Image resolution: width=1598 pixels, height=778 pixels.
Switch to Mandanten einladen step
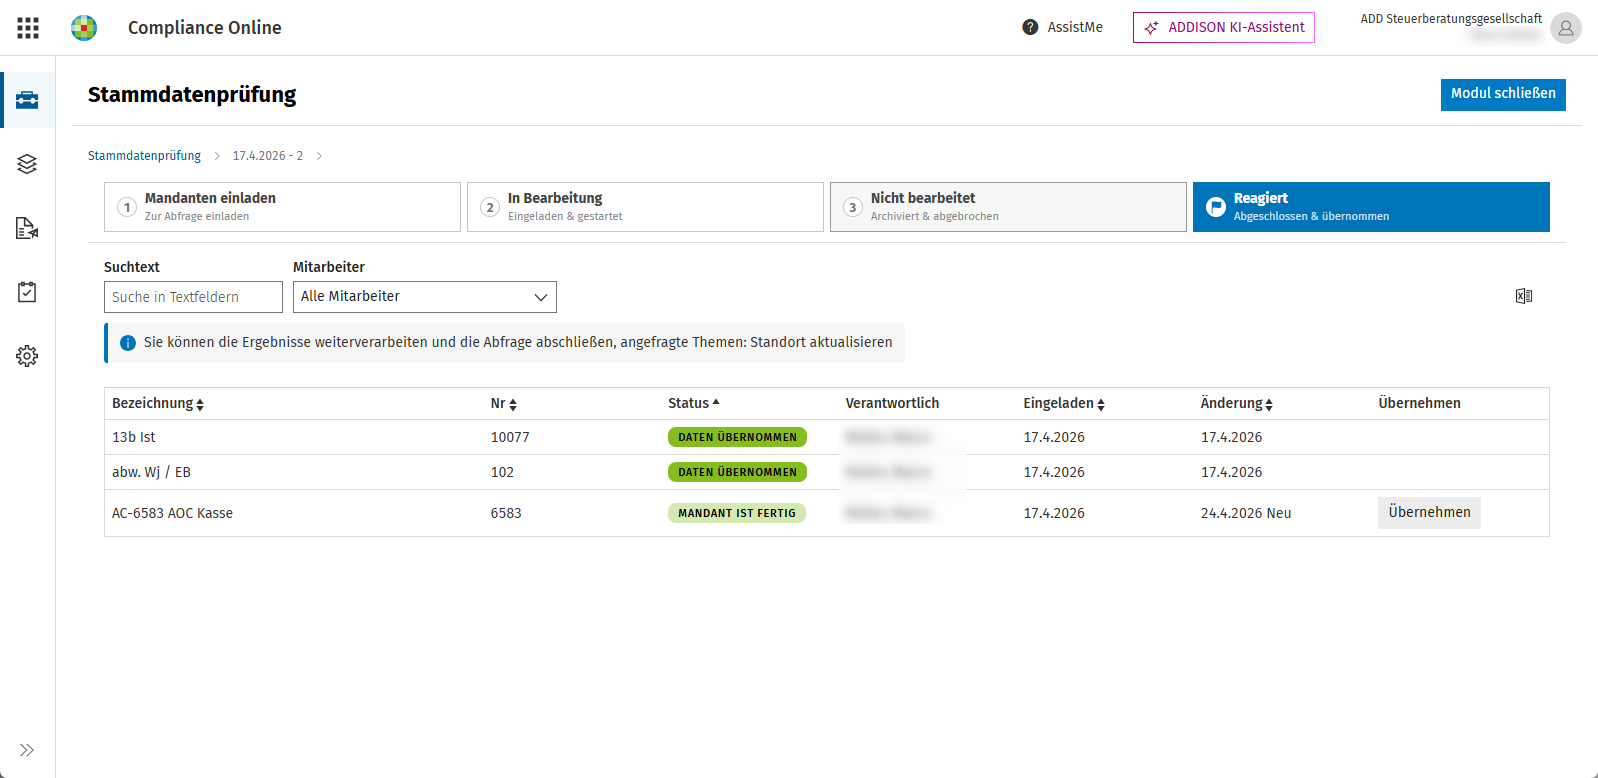(x=282, y=207)
